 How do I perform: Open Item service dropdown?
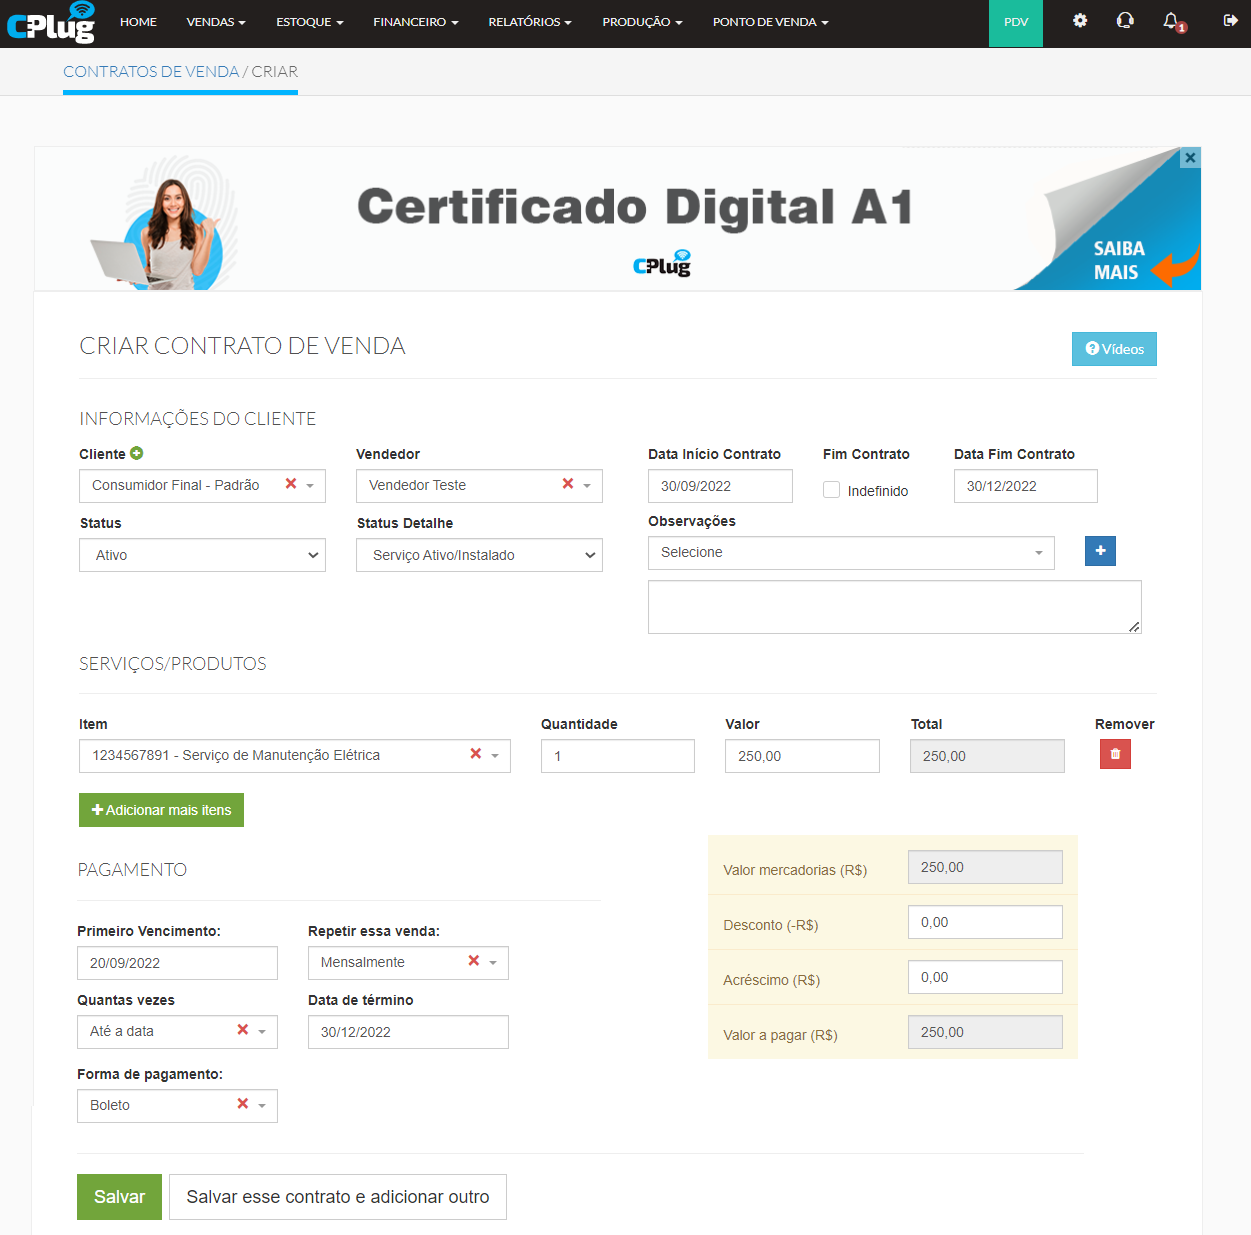[295, 756]
